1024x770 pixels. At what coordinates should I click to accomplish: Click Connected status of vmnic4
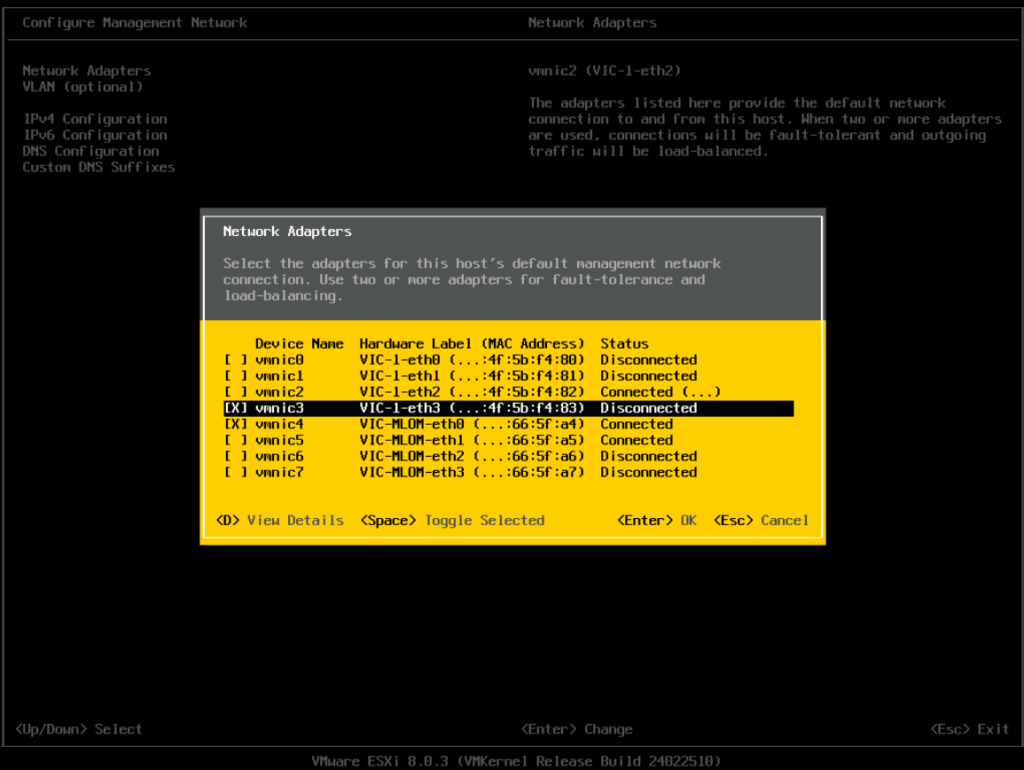(x=637, y=425)
